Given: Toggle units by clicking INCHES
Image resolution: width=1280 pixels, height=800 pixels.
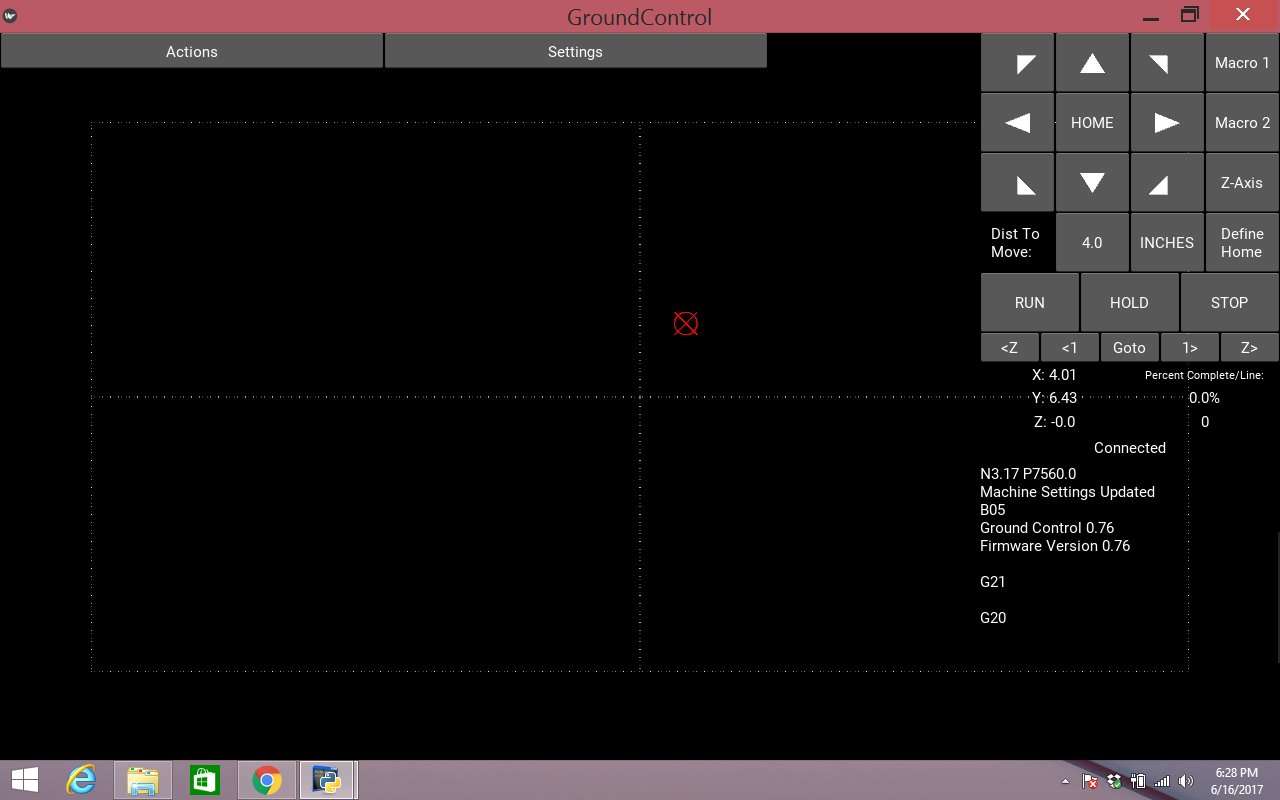Looking at the screenshot, I should [1167, 242].
